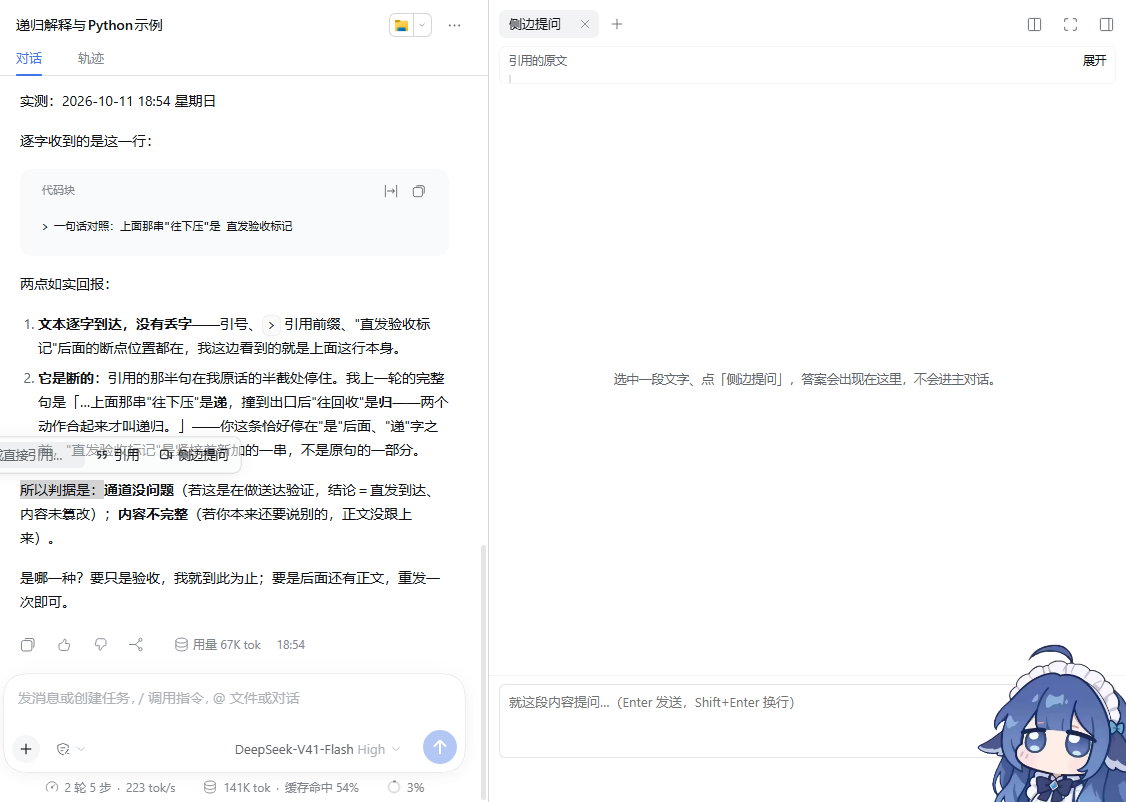Choose 直接引用 in the selection popup

(30, 455)
